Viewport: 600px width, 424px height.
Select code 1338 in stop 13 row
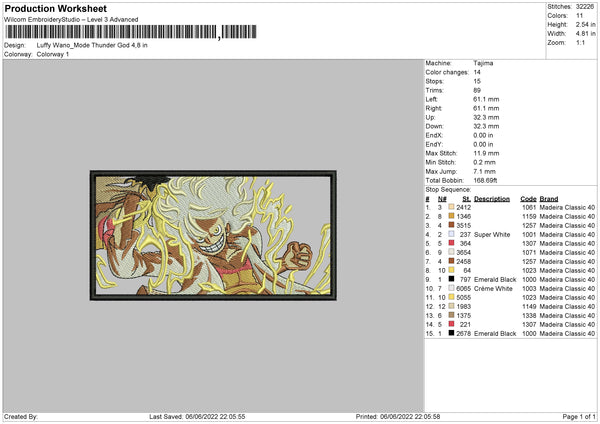coord(529,316)
